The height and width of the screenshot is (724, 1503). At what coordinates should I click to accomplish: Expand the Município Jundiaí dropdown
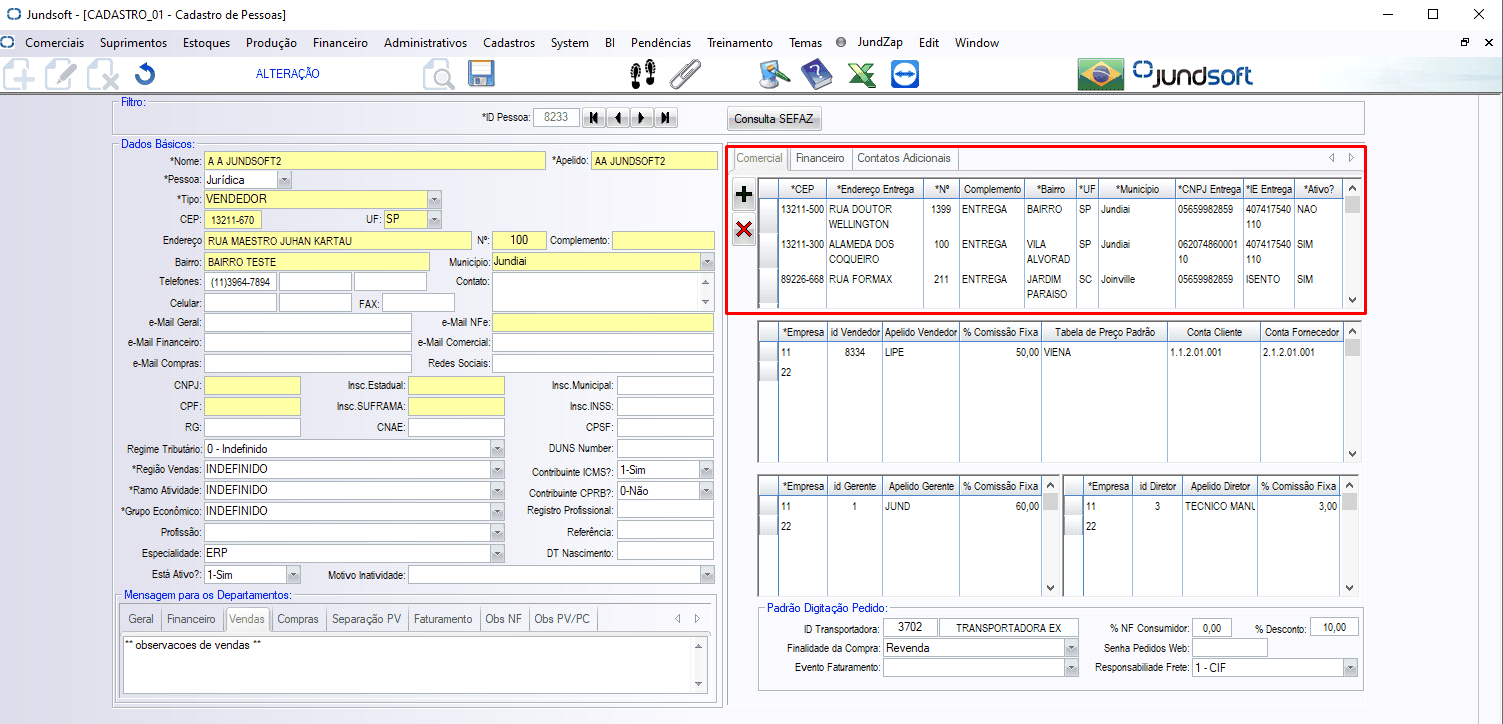pyautogui.click(x=707, y=261)
